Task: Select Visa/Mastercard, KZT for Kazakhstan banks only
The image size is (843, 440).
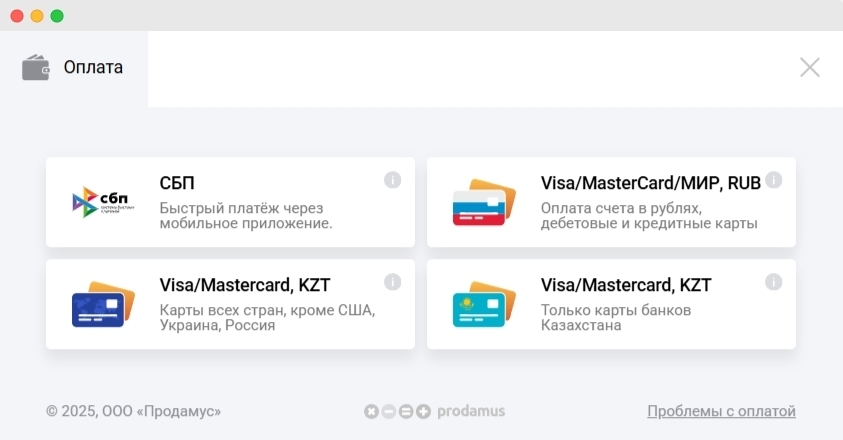Action: [x=626, y=285]
